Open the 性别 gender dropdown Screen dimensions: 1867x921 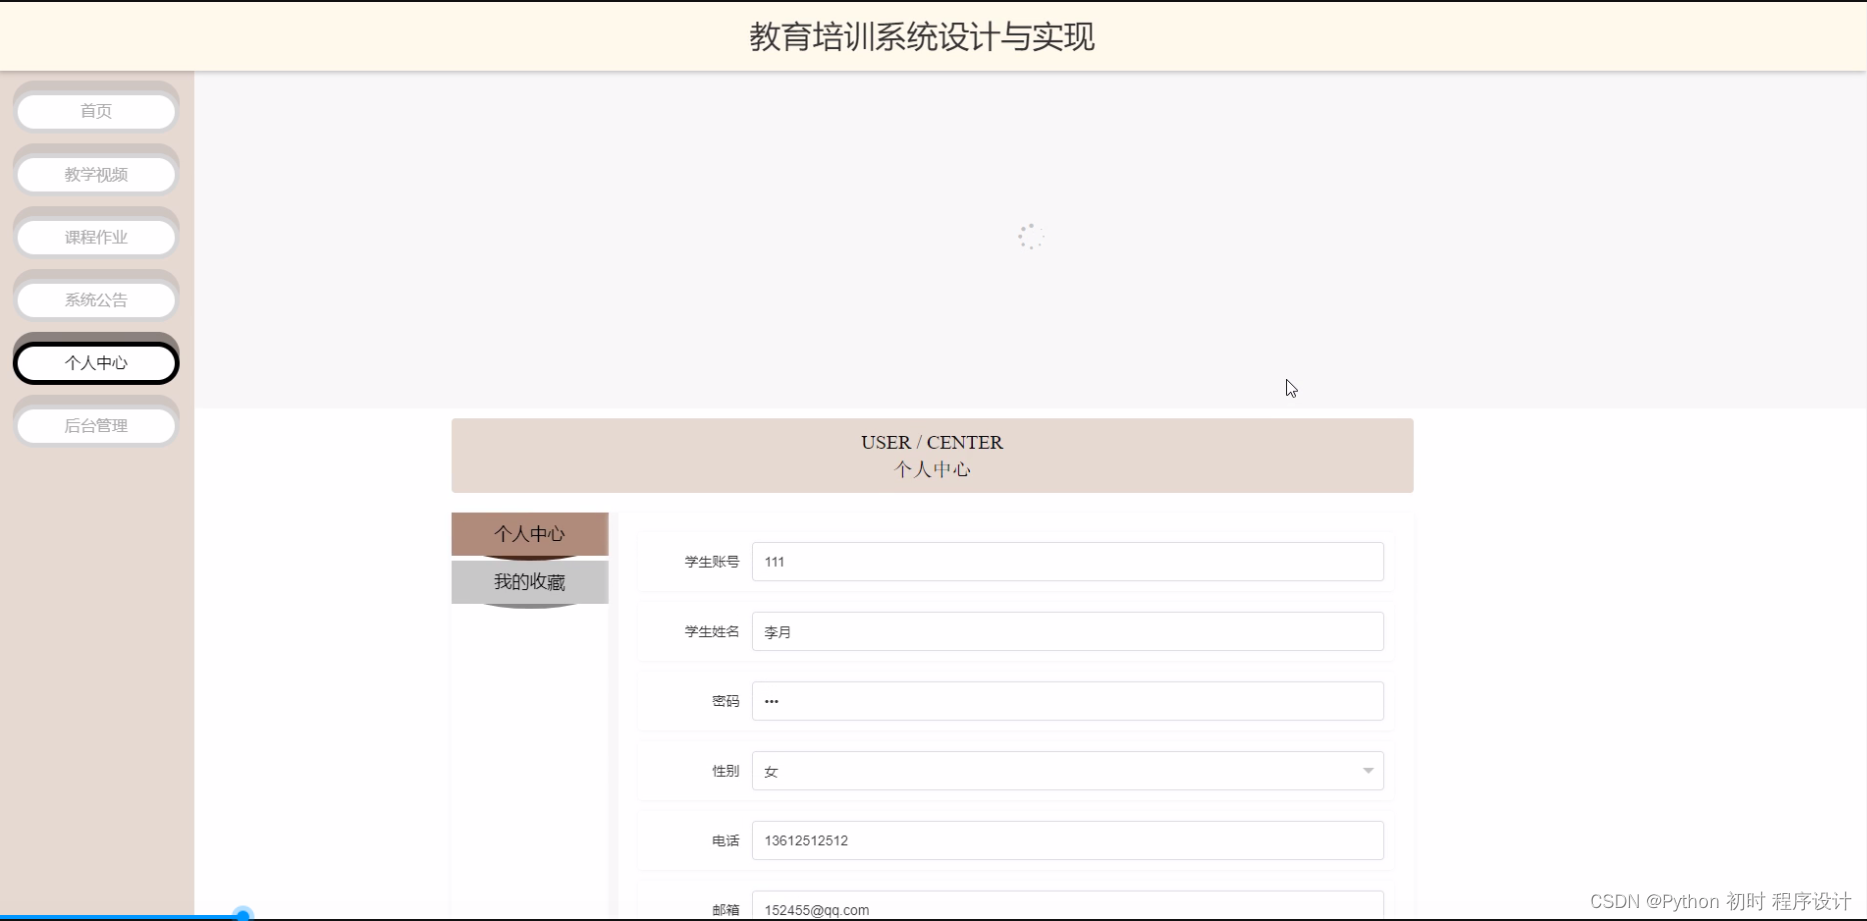tap(1066, 770)
